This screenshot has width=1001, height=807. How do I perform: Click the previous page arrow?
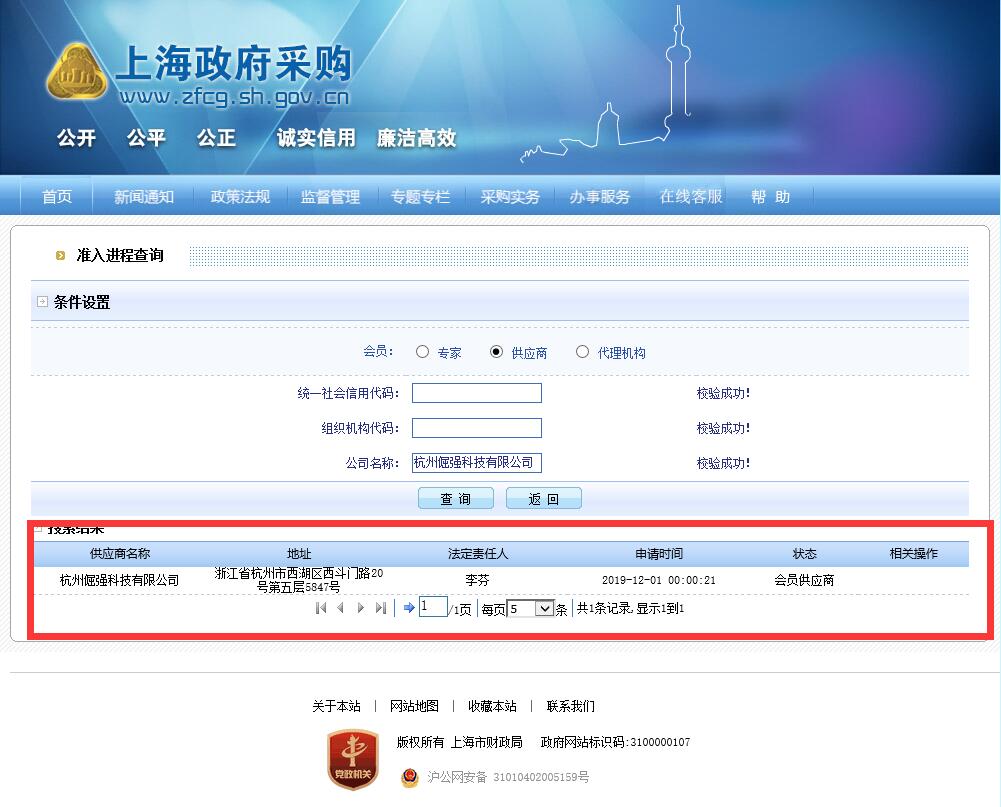tap(340, 608)
